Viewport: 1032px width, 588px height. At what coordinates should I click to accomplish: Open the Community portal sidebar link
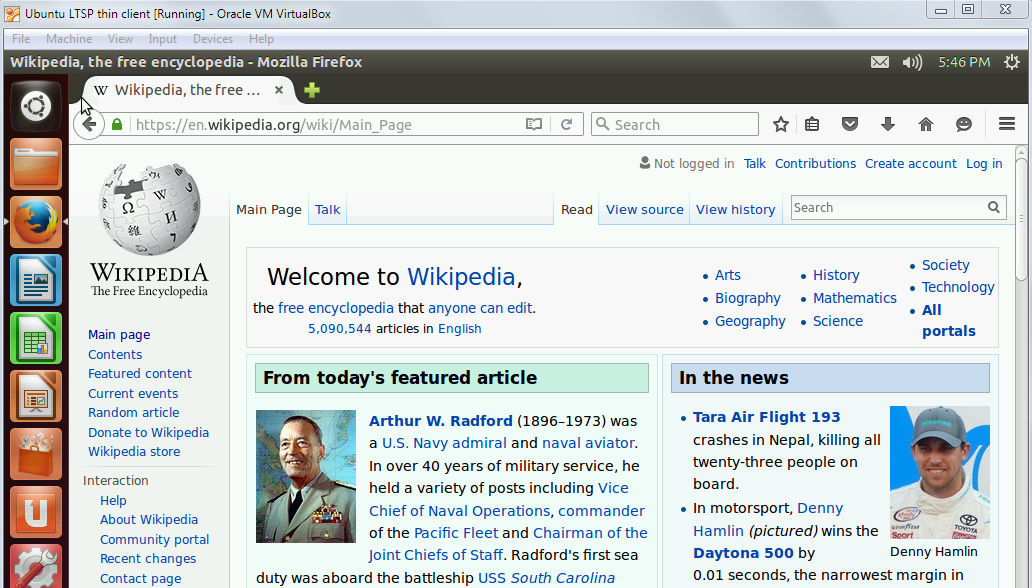coord(155,539)
